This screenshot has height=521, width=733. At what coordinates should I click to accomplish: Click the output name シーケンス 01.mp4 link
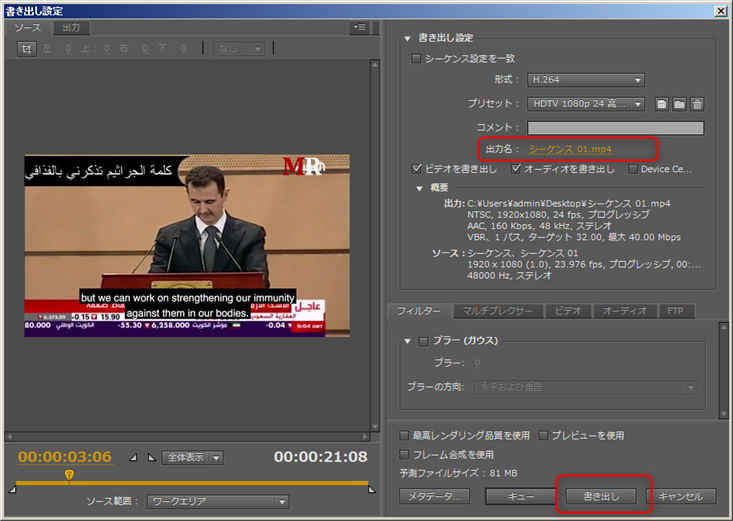570,149
